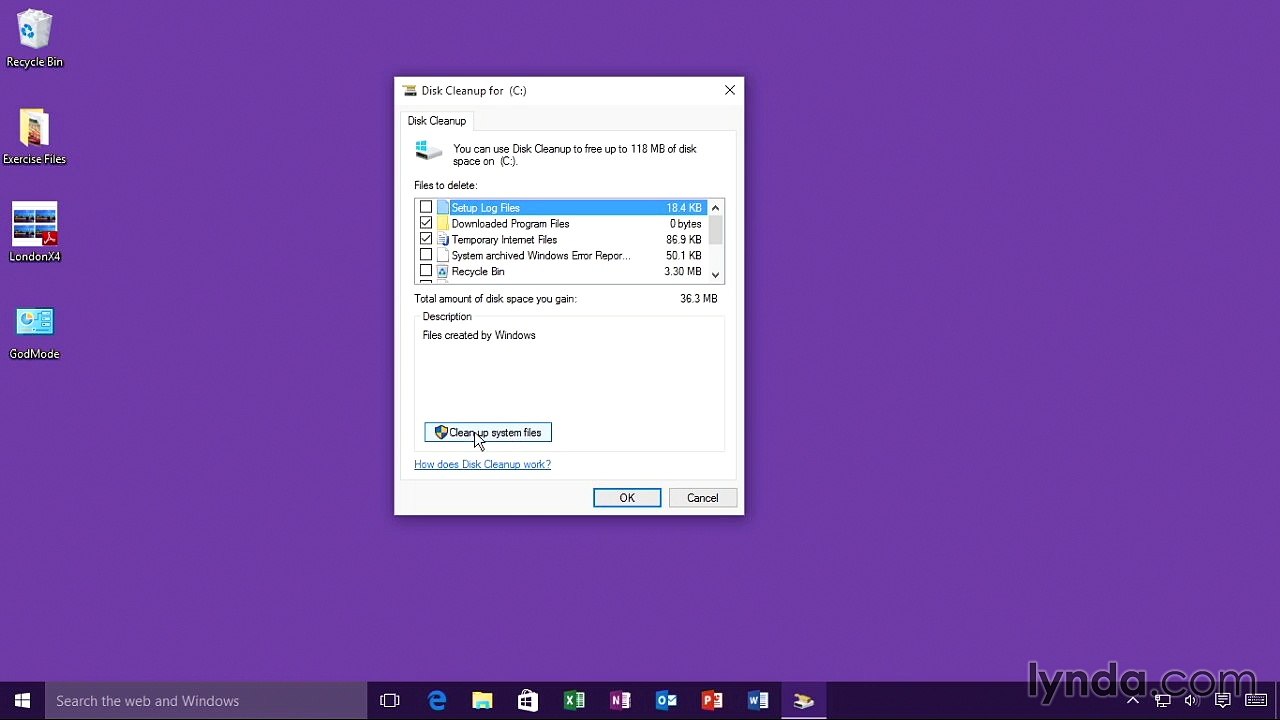Click the Downloaded Program Files folder icon
Viewport: 1280px width, 720px height.
pos(442,224)
